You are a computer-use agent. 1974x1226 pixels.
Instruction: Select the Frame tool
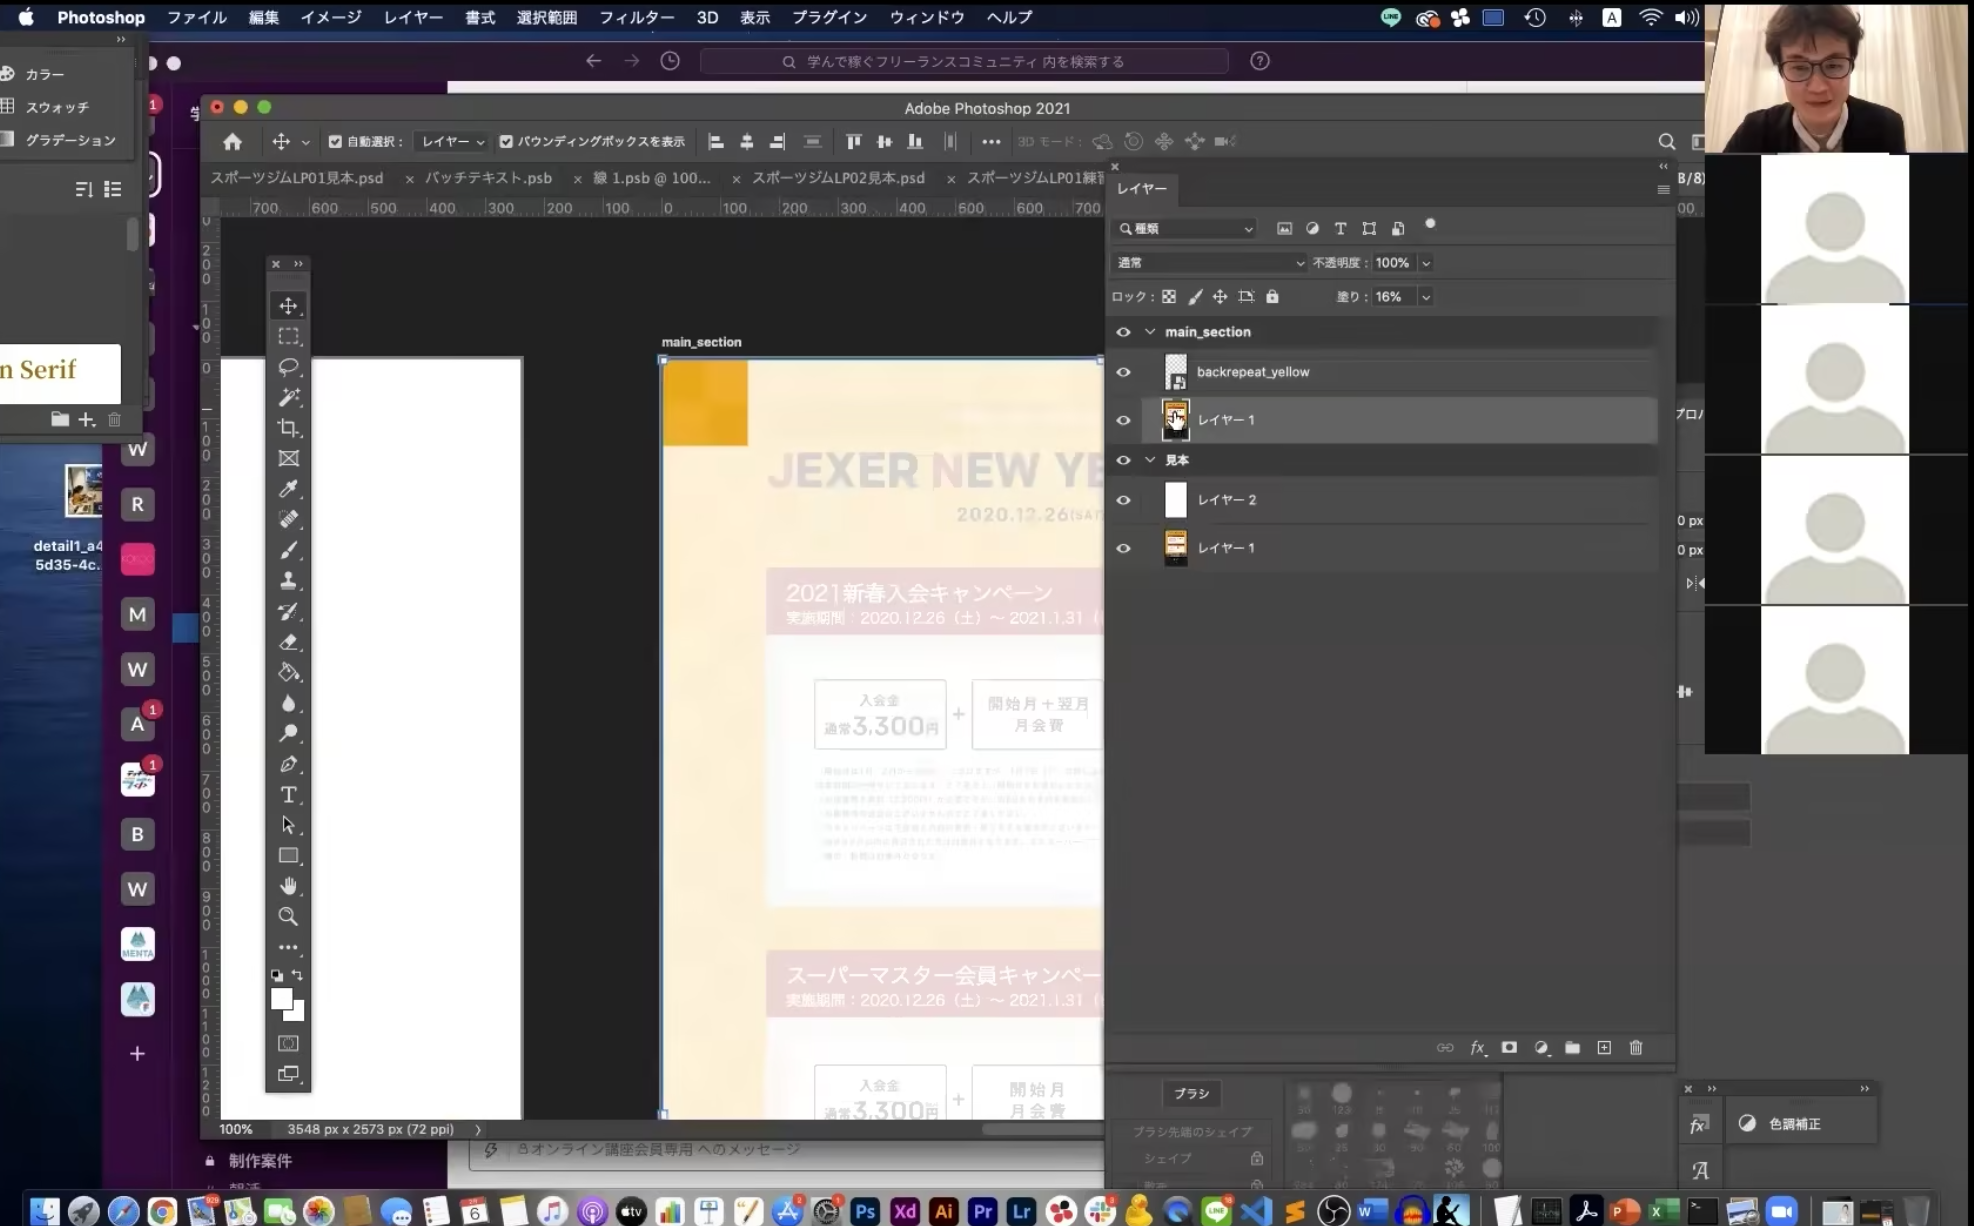point(288,458)
